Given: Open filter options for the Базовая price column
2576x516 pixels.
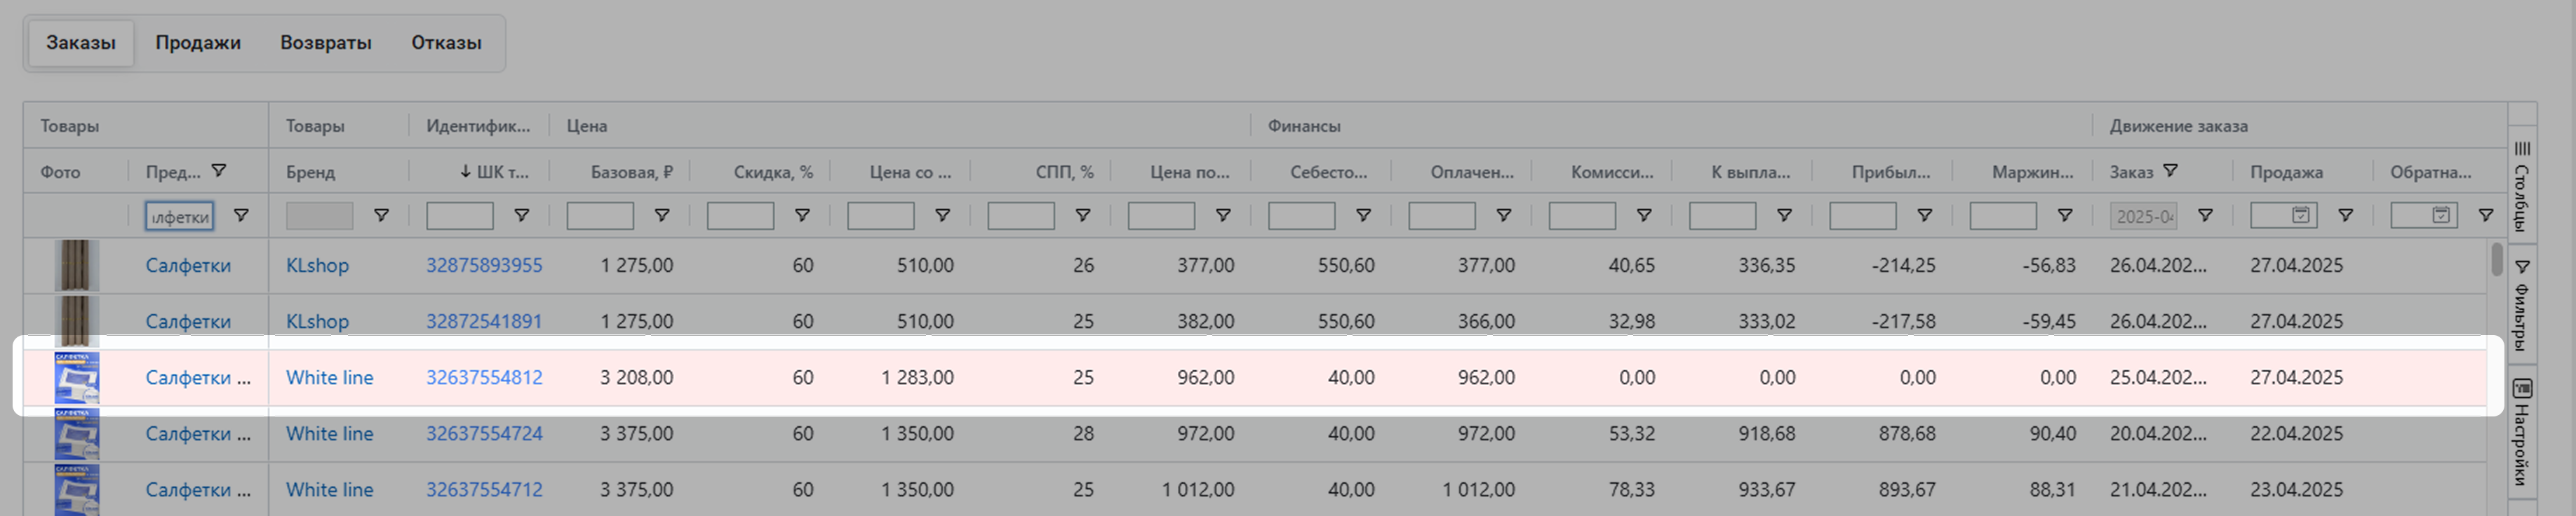Looking at the screenshot, I should click(661, 215).
